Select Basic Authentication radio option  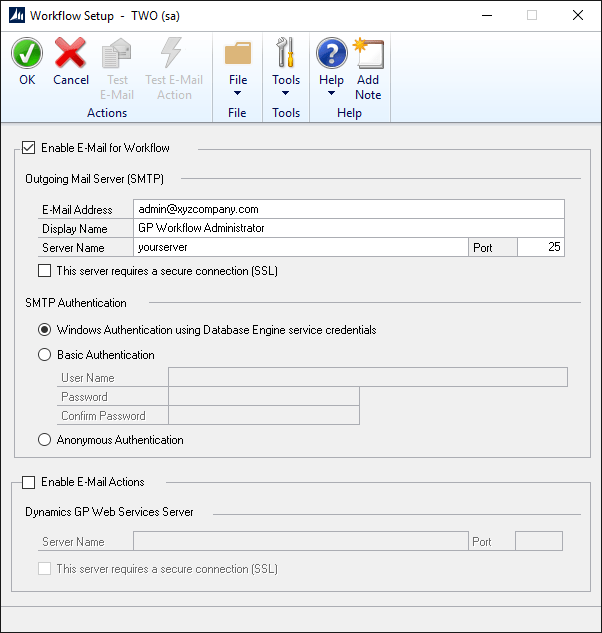[x=44, y=354]
